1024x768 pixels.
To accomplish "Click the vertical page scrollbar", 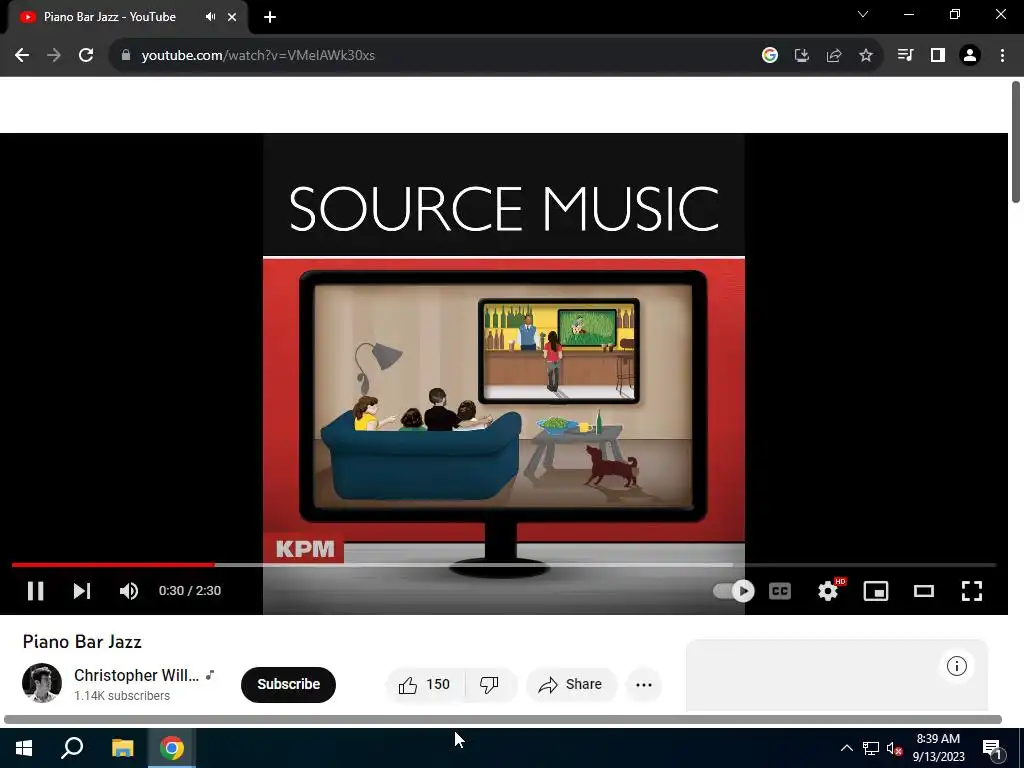I will [x=1016, y=142].
